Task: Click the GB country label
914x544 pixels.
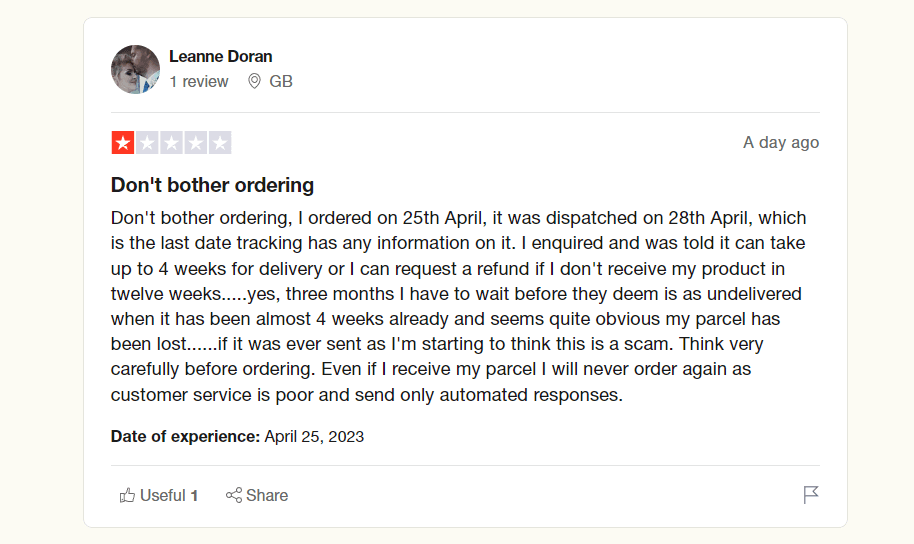Action: (281, 82)
